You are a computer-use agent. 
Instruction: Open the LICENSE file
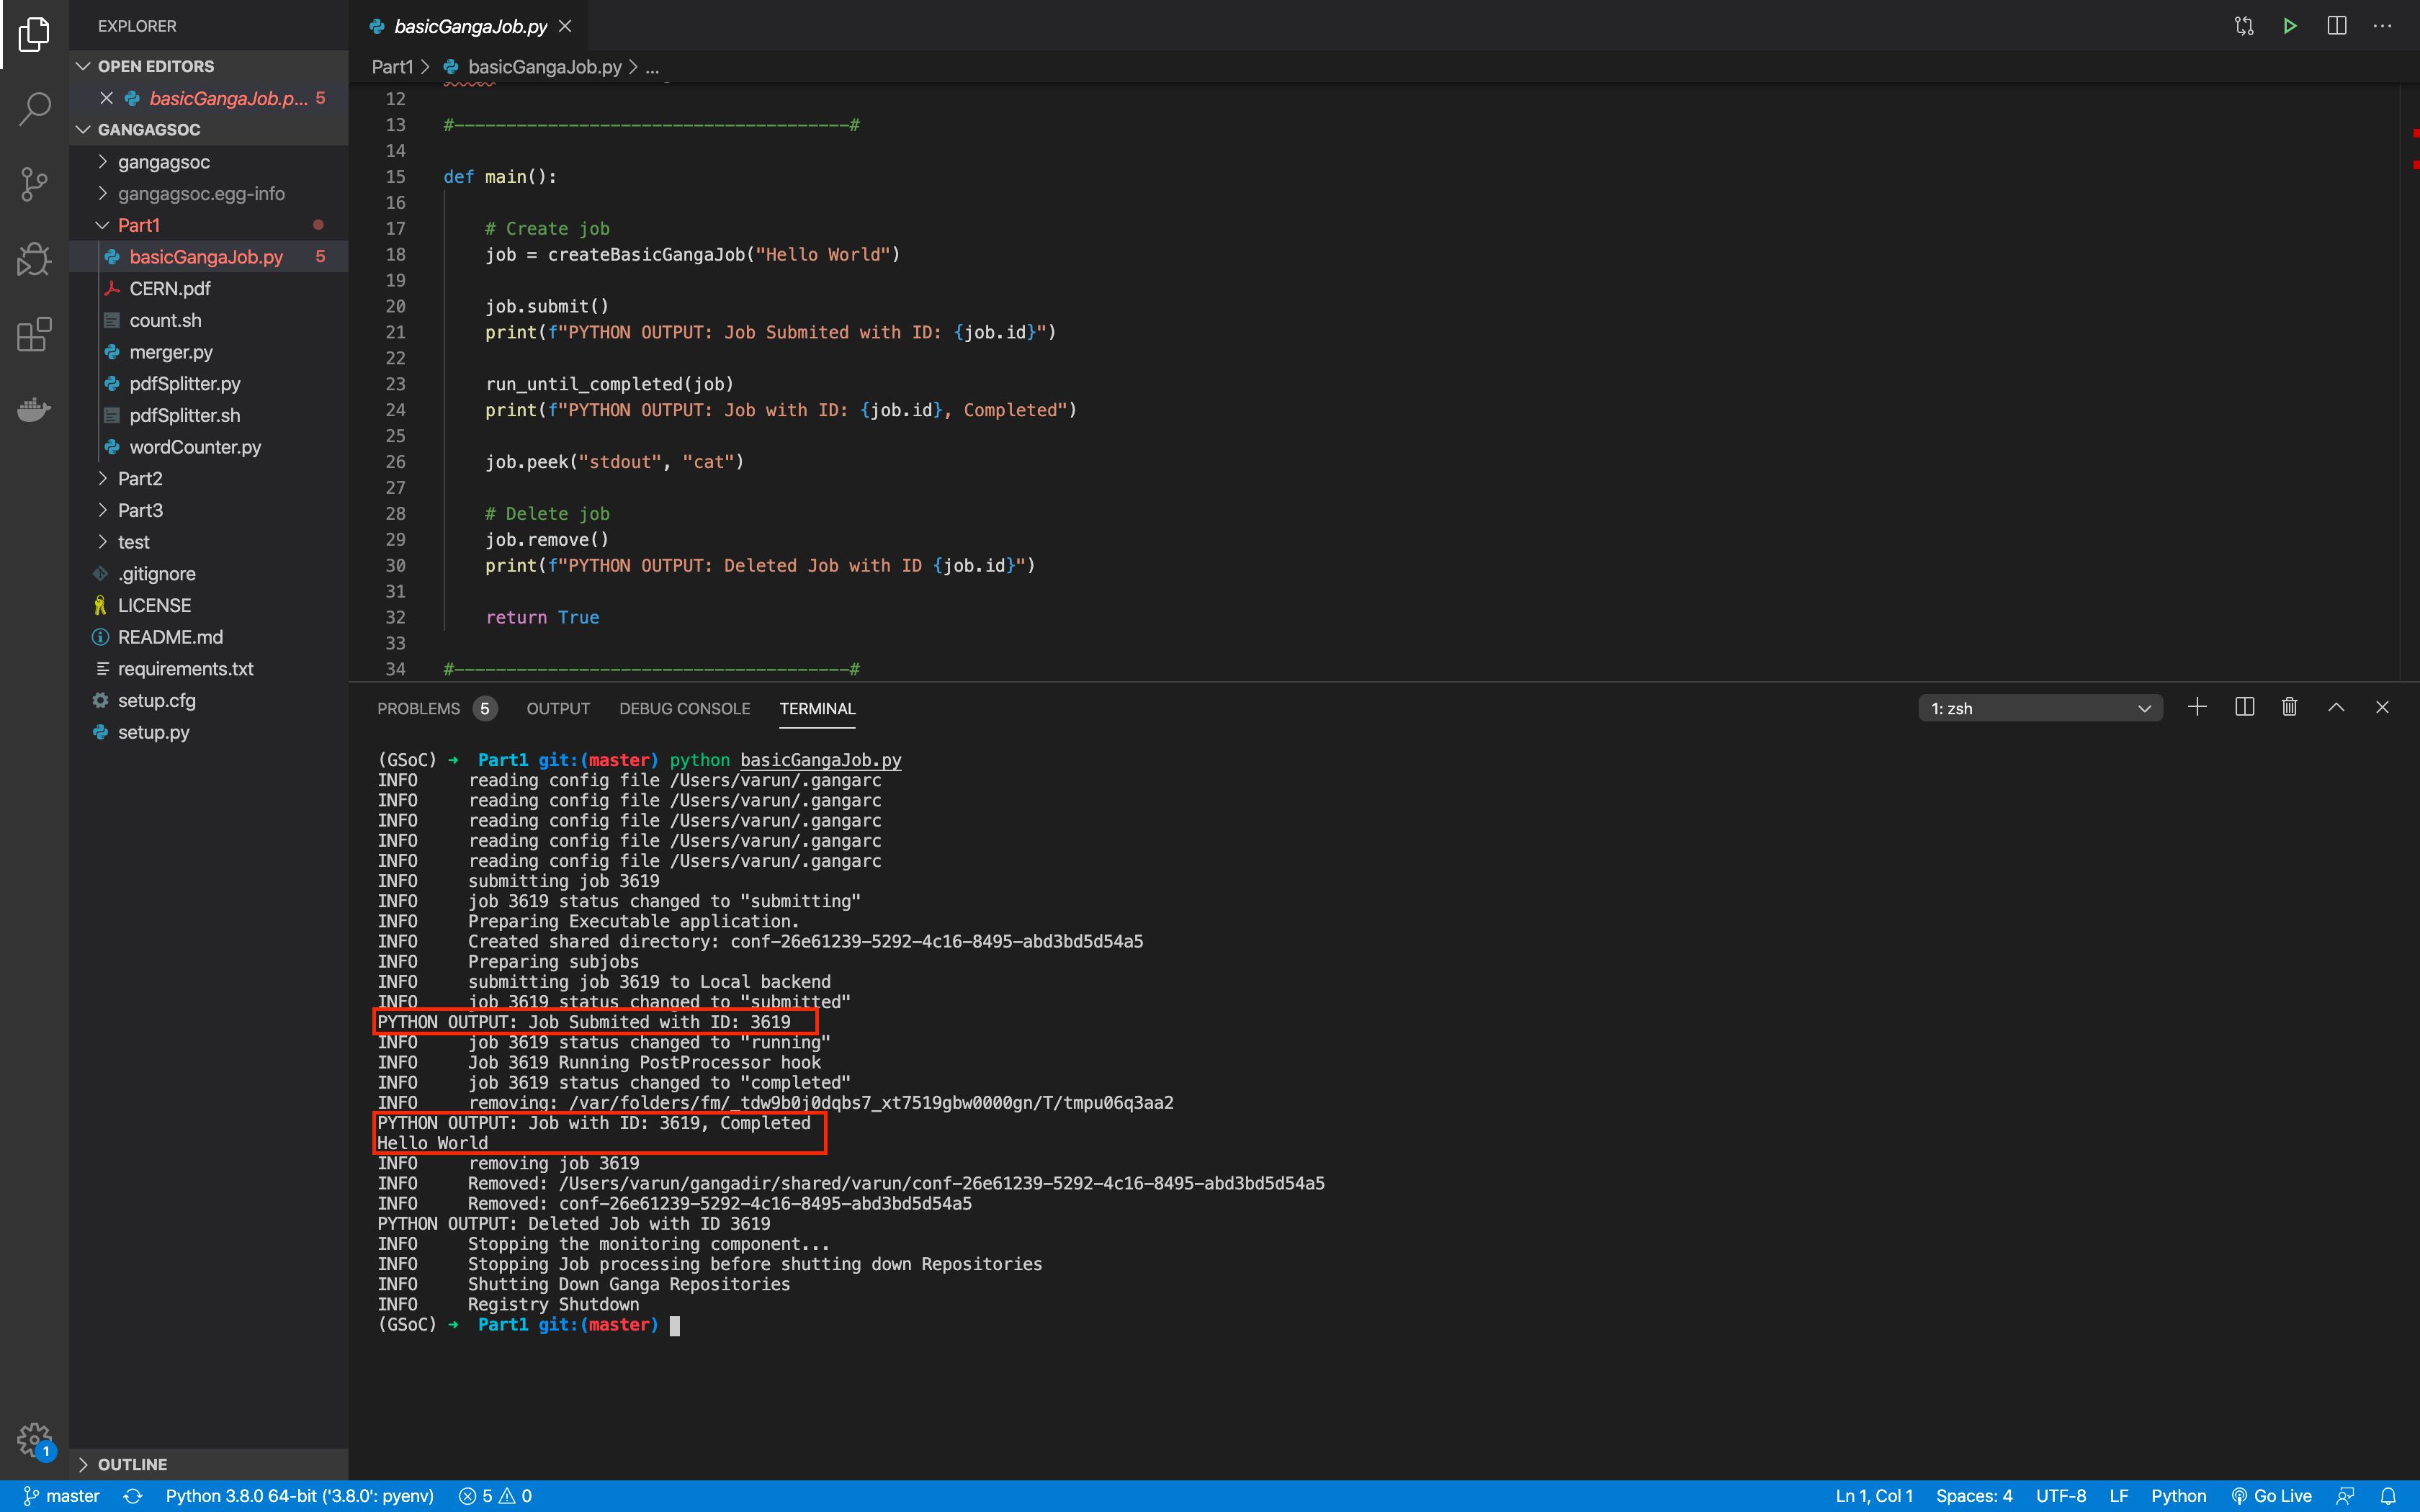click(x=208, y=605)
